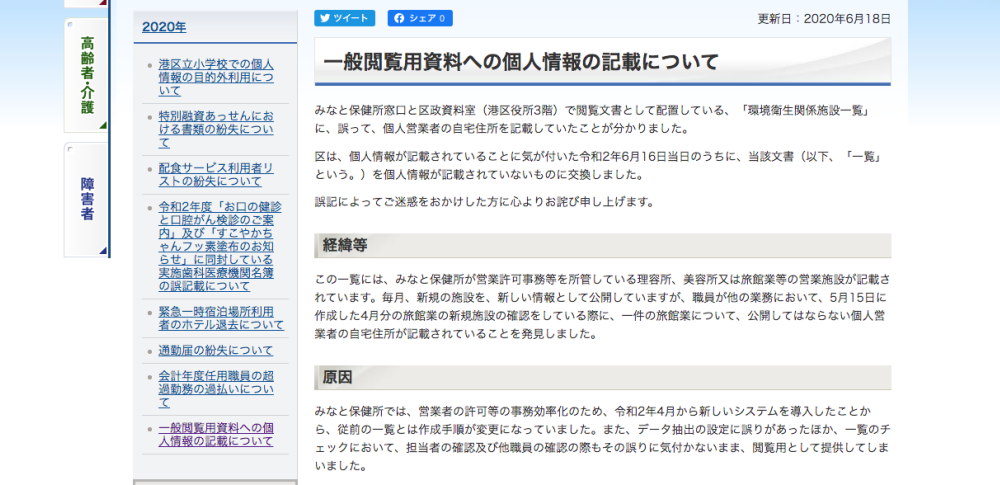Screen dimensions: 1000x485
Task: Click the Twitter bird icon
Action: (x=325, y=19)
